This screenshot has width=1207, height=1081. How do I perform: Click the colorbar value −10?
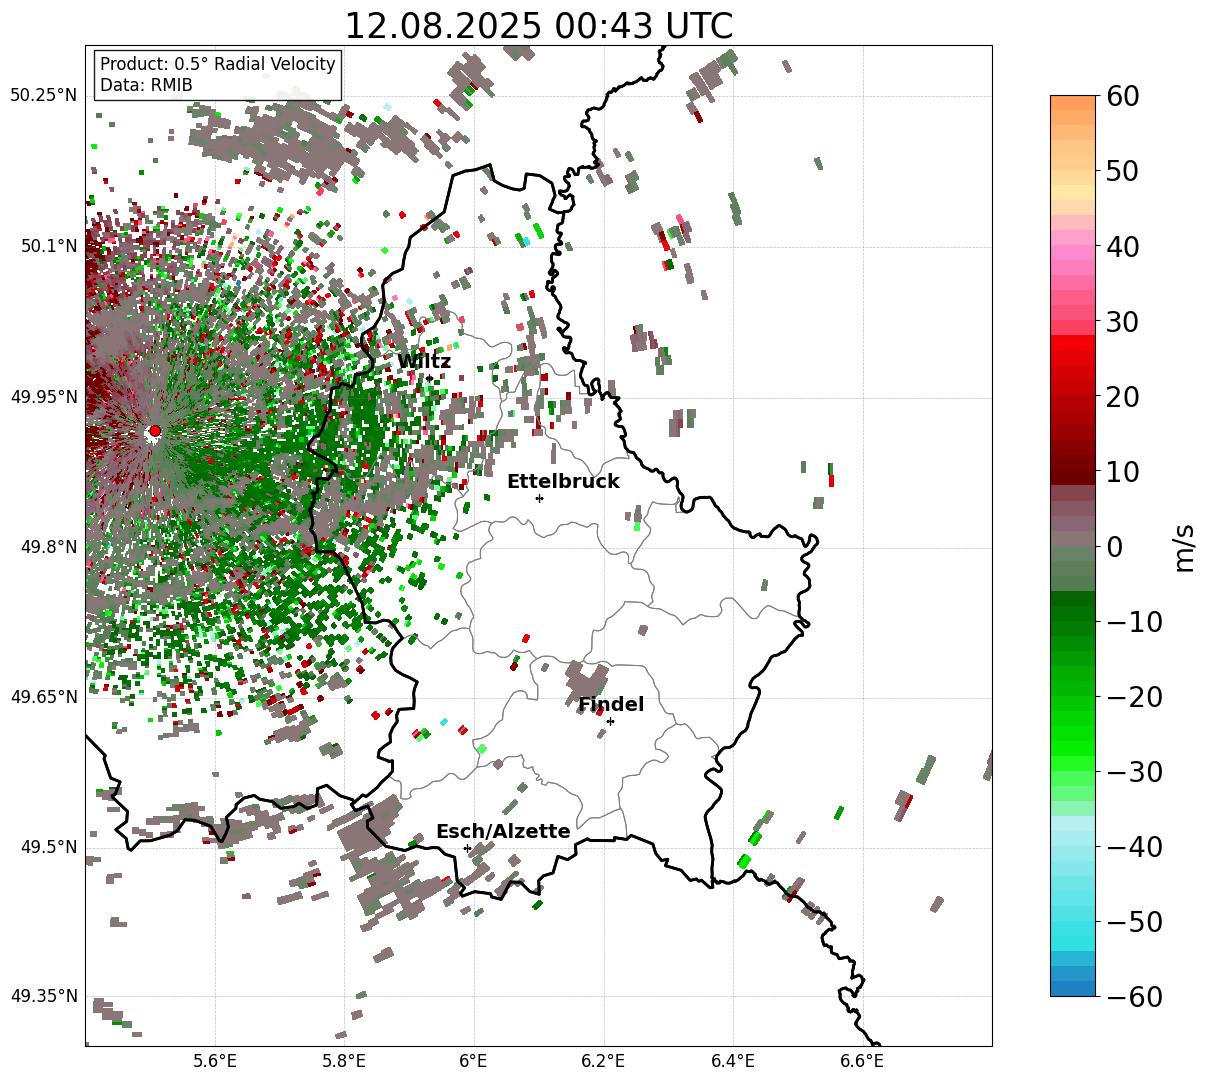[1134, 622]
